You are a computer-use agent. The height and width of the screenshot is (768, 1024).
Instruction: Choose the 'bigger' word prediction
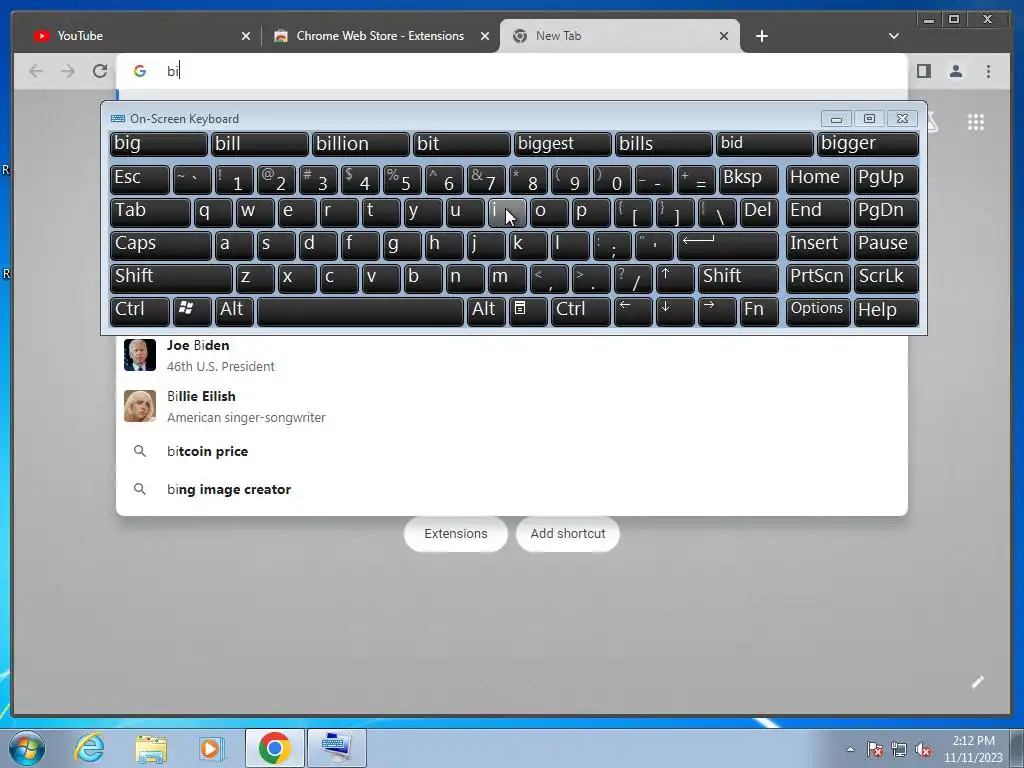868,144
